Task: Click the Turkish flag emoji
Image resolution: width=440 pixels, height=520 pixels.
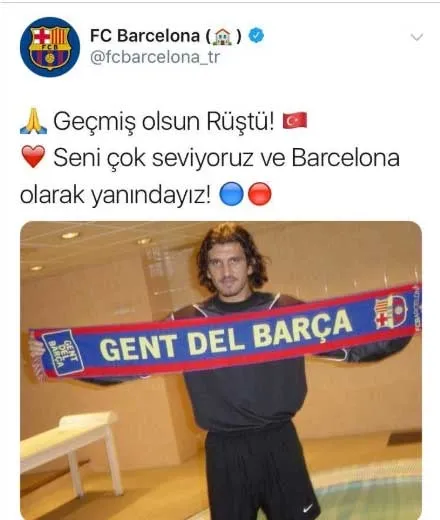Action: coord(295,120)
